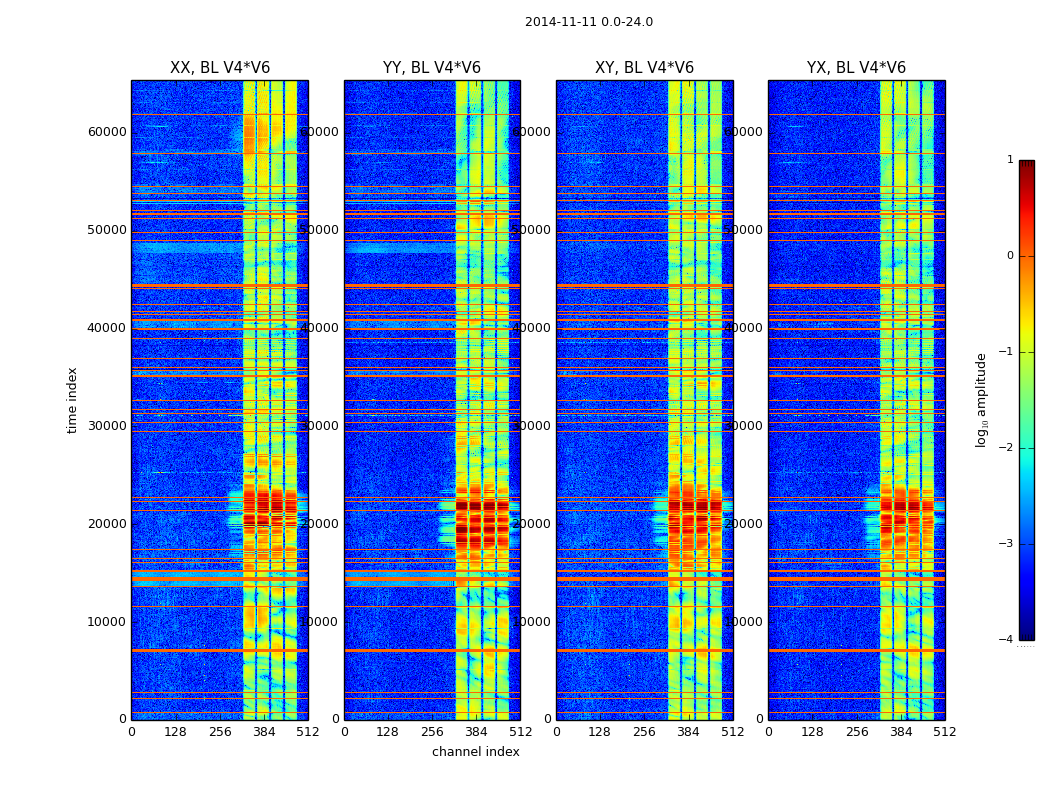Image resolution: width=1050 pixels, height=800 pixels.
Task: Click the colorbar tick label "1"
Action: click(x=1010, y=160)
